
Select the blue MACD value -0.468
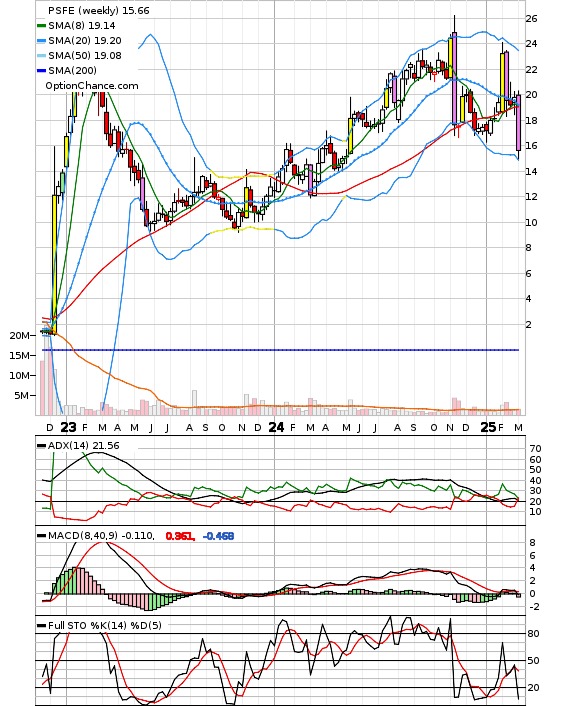tap(218, 536)
